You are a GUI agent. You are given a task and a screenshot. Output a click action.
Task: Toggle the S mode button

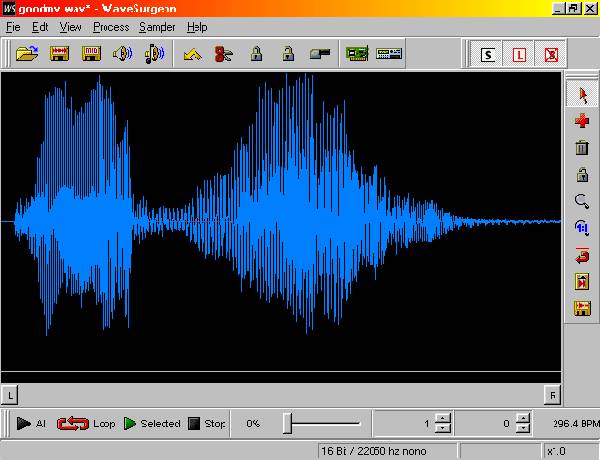(488, 55)
